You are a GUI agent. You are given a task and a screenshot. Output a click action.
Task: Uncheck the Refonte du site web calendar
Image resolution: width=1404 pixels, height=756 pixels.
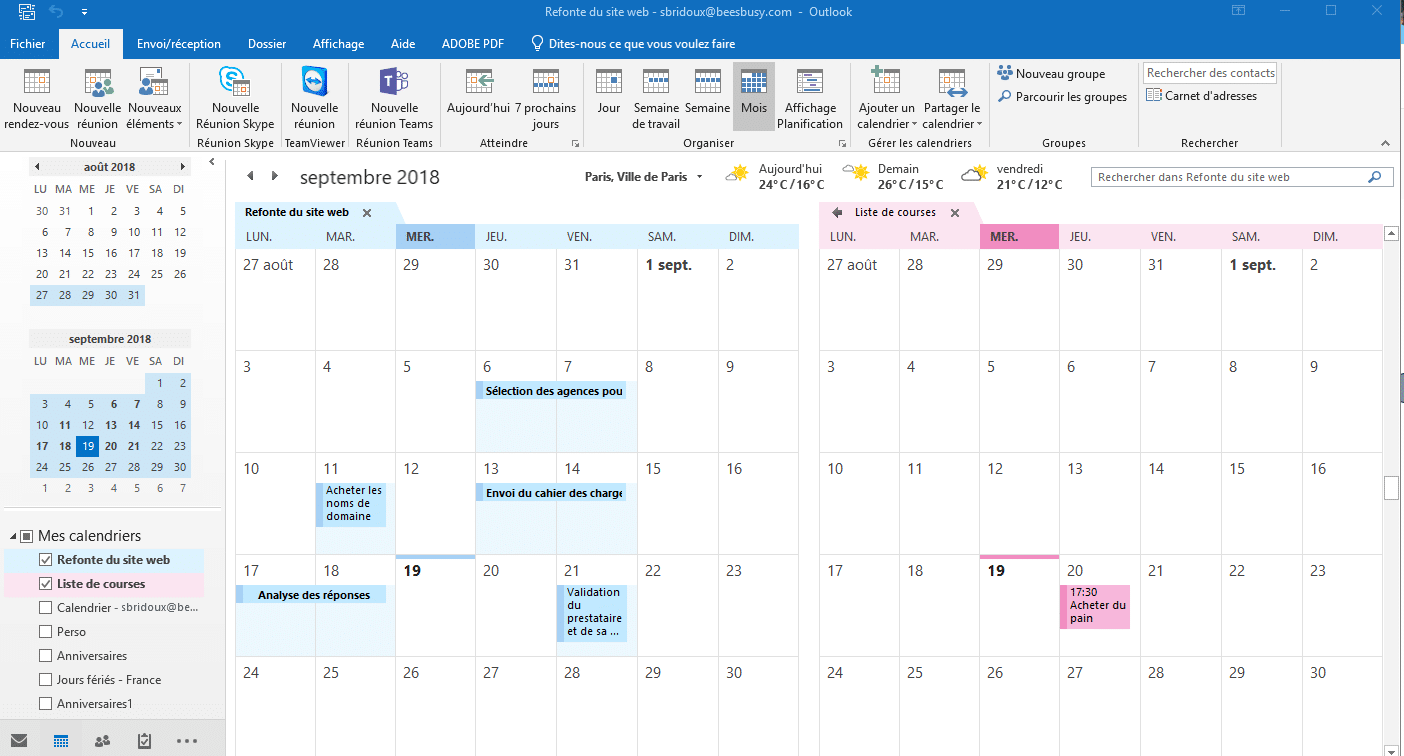click(x=45, y=560)
